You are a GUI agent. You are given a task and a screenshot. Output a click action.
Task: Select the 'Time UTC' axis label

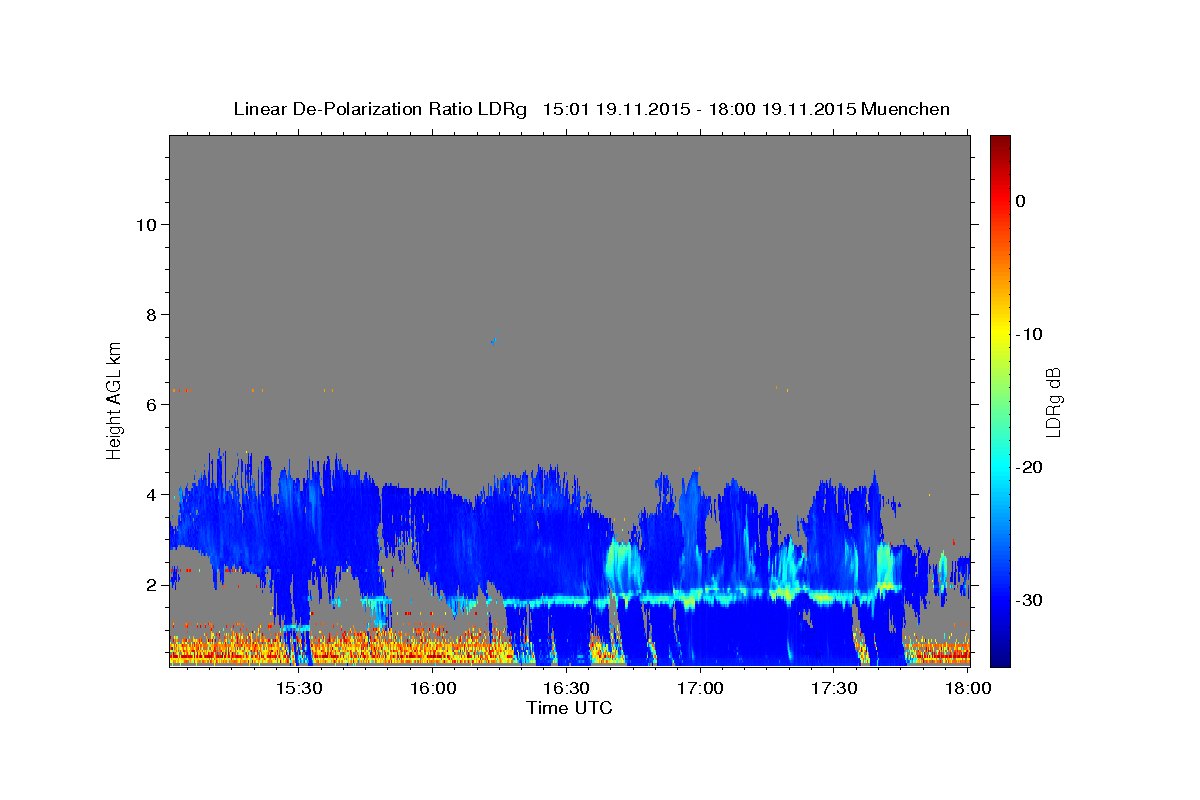click(x=569, y=708)
